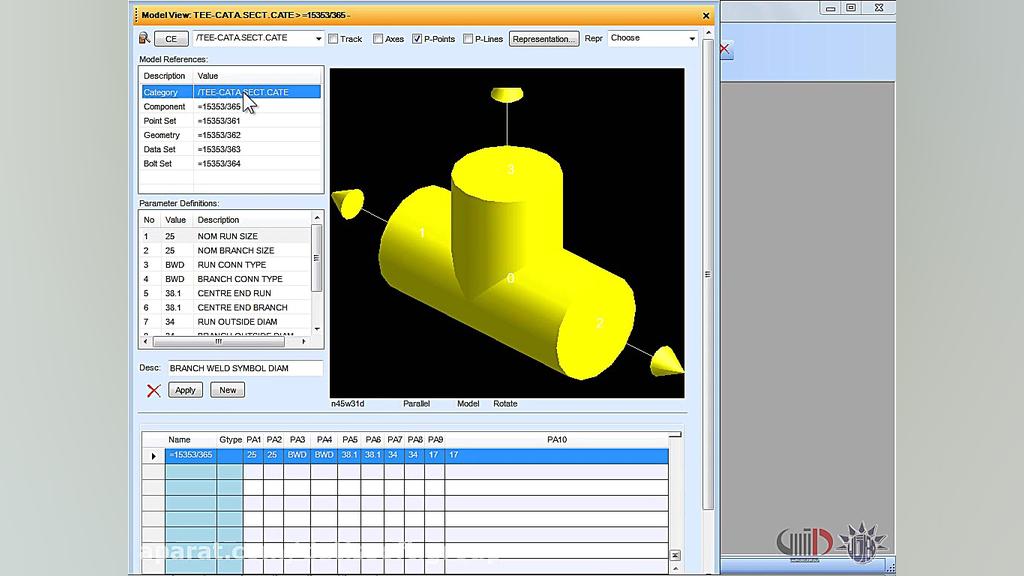Expand the /TEE-CATA.SECT.CATE element dropdown
The image size is (1024, 576).
pyautogui.click(x=319, y=39)
